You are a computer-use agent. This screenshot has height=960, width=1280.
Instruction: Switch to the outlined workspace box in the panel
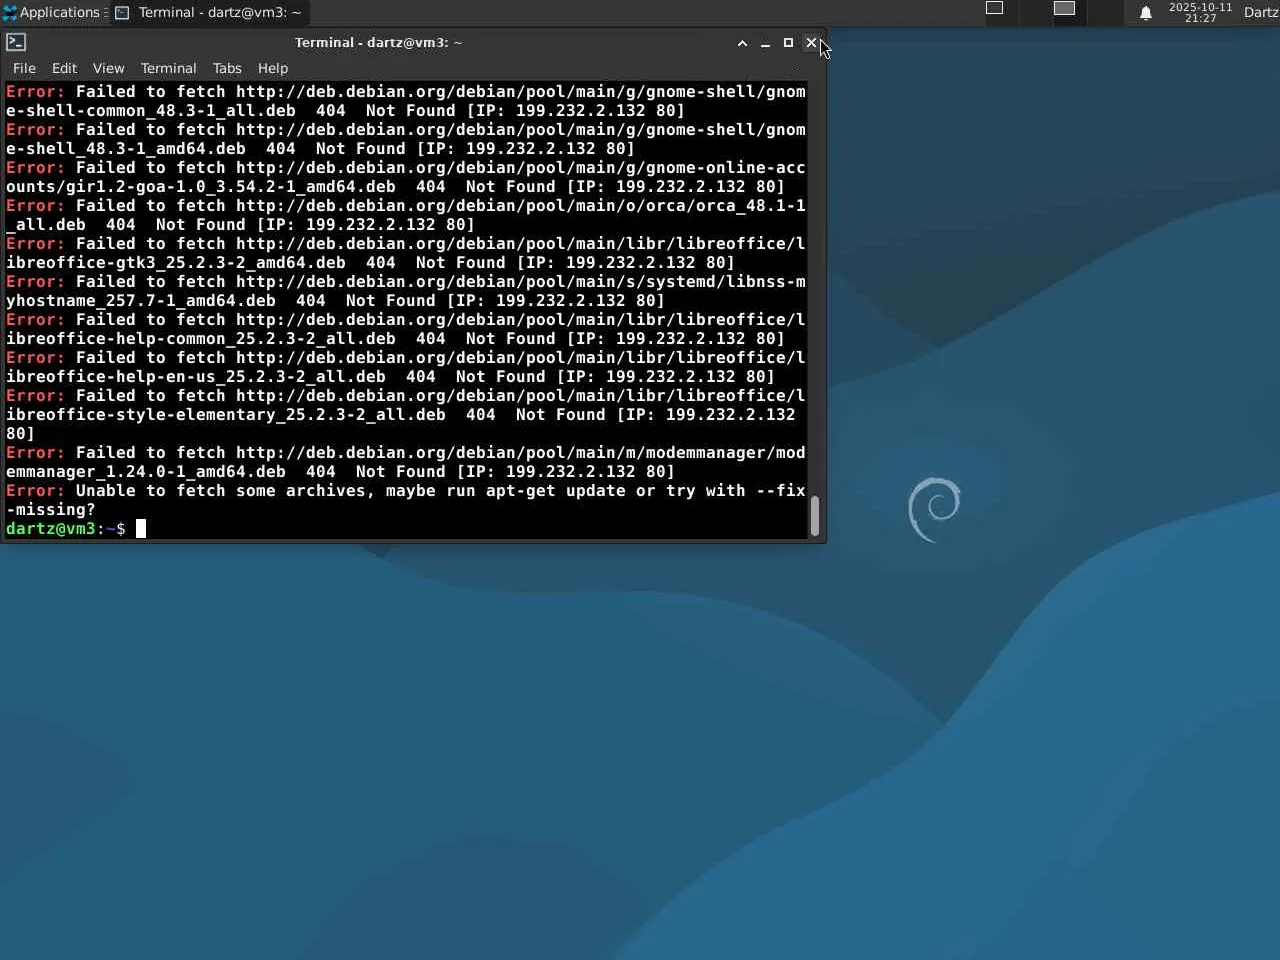point(995,8)
